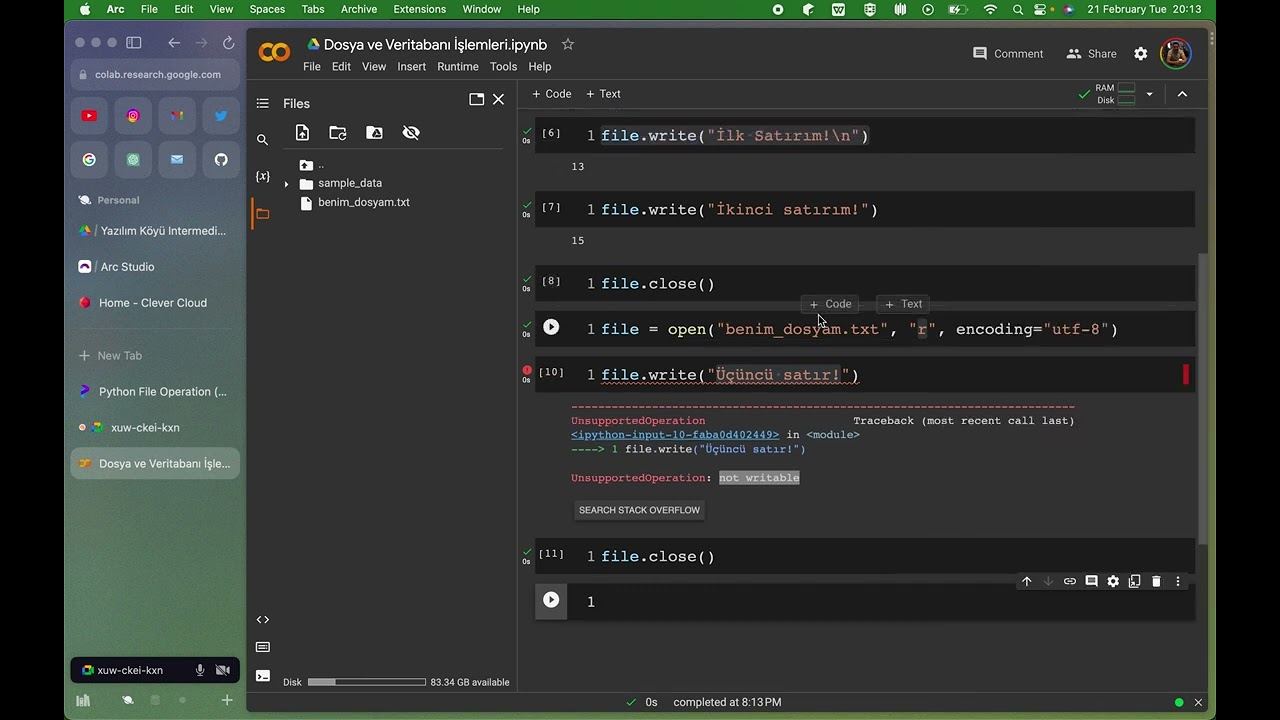Open the Colab File menu
The height and width of the screenshot is (720, 1280).
pyautogui.click(x=312, y=67)
